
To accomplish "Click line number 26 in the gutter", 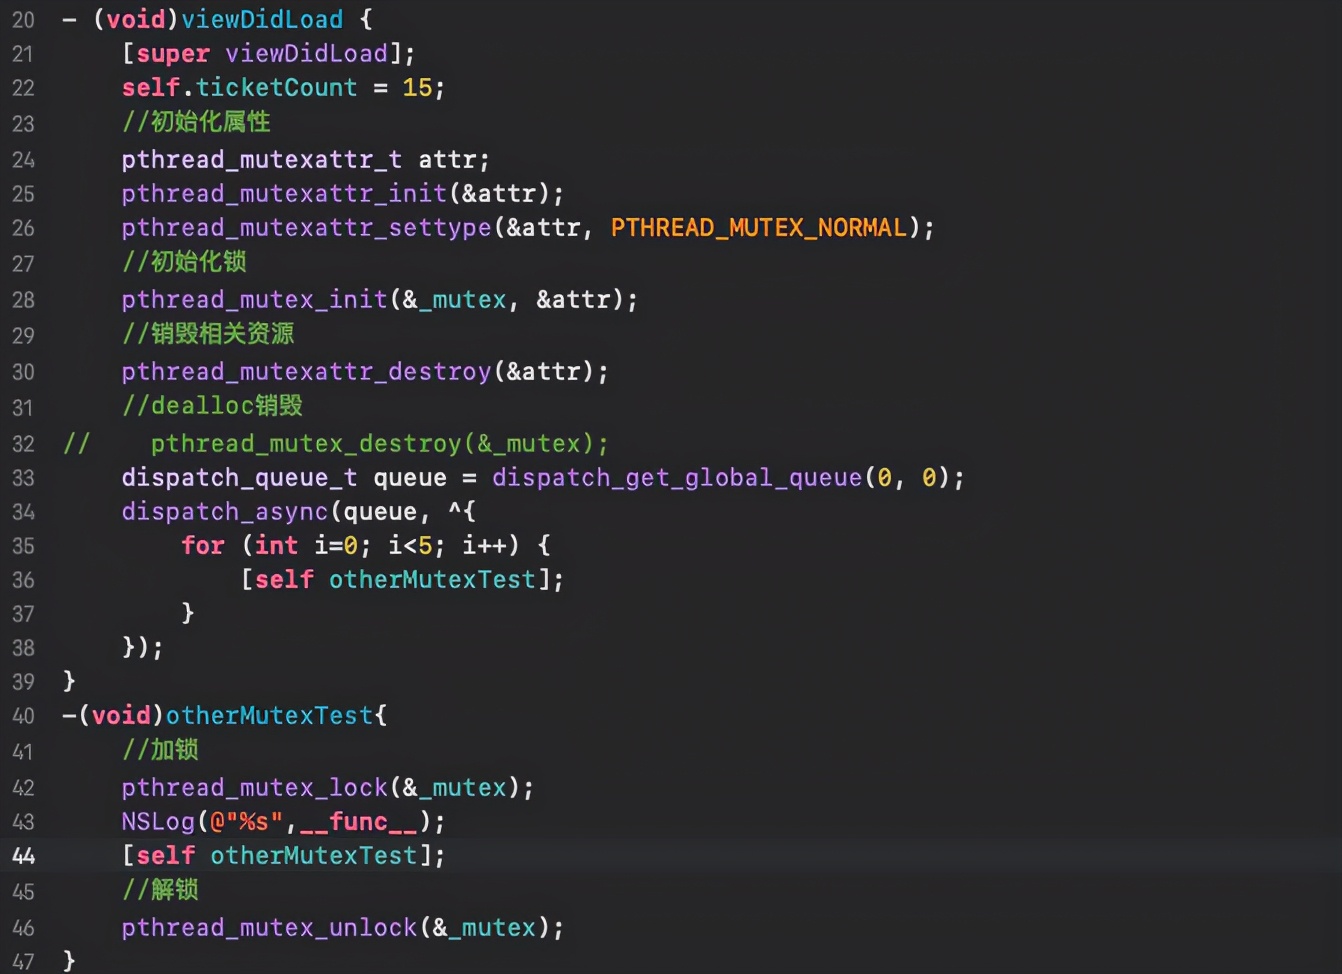I will click(x=23, y=228).
